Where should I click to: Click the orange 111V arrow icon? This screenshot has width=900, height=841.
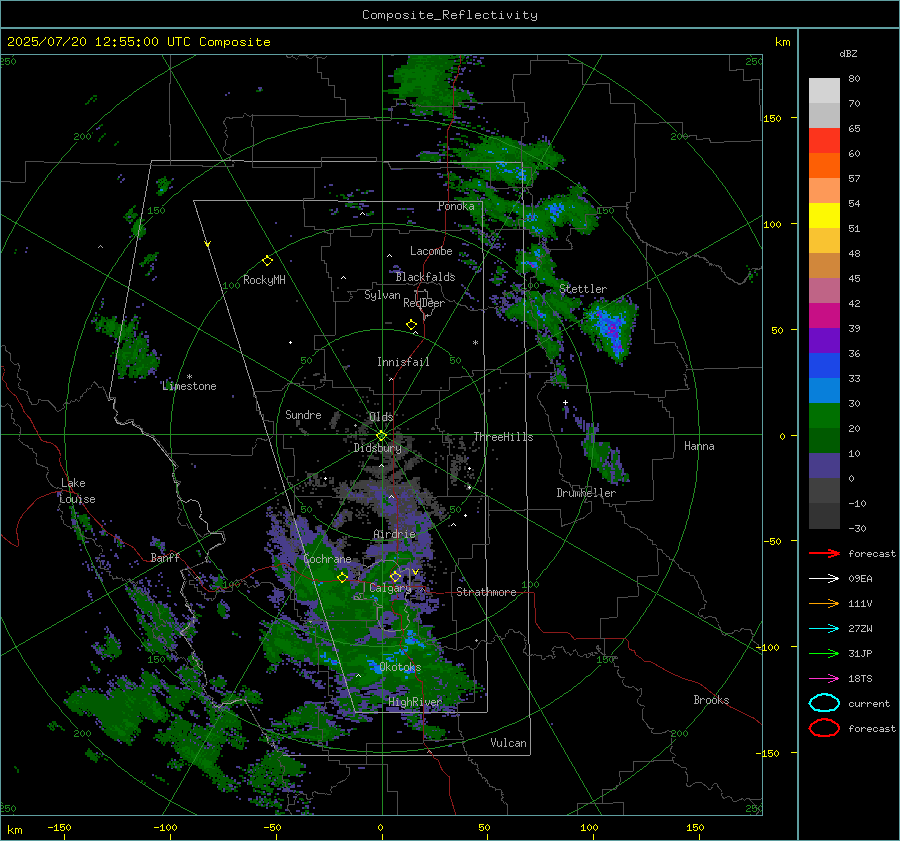click(x=824, y=603)
